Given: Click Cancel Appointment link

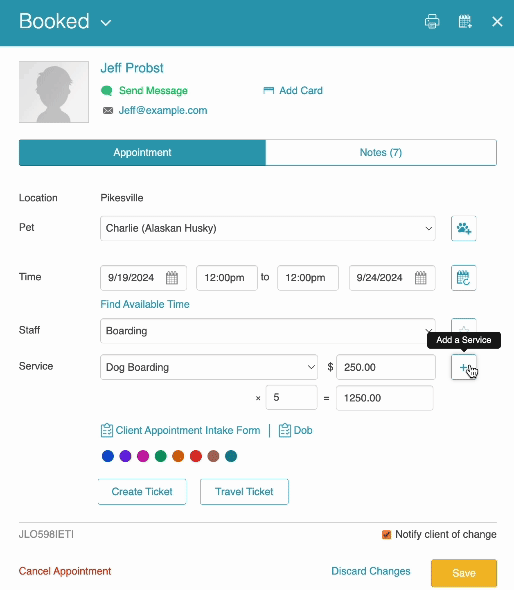Looking at the screenshot, I should (x=65, y=571).
